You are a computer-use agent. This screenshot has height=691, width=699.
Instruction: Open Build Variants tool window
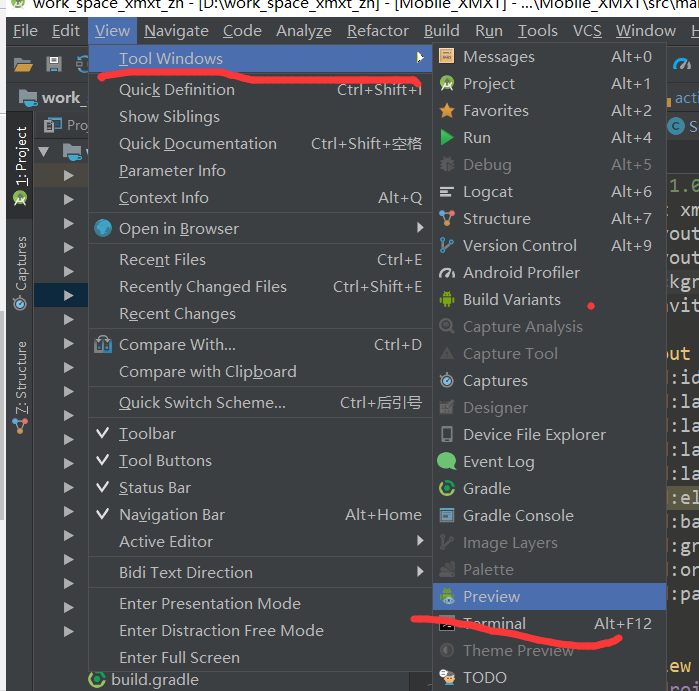click(x=549, y=300)
